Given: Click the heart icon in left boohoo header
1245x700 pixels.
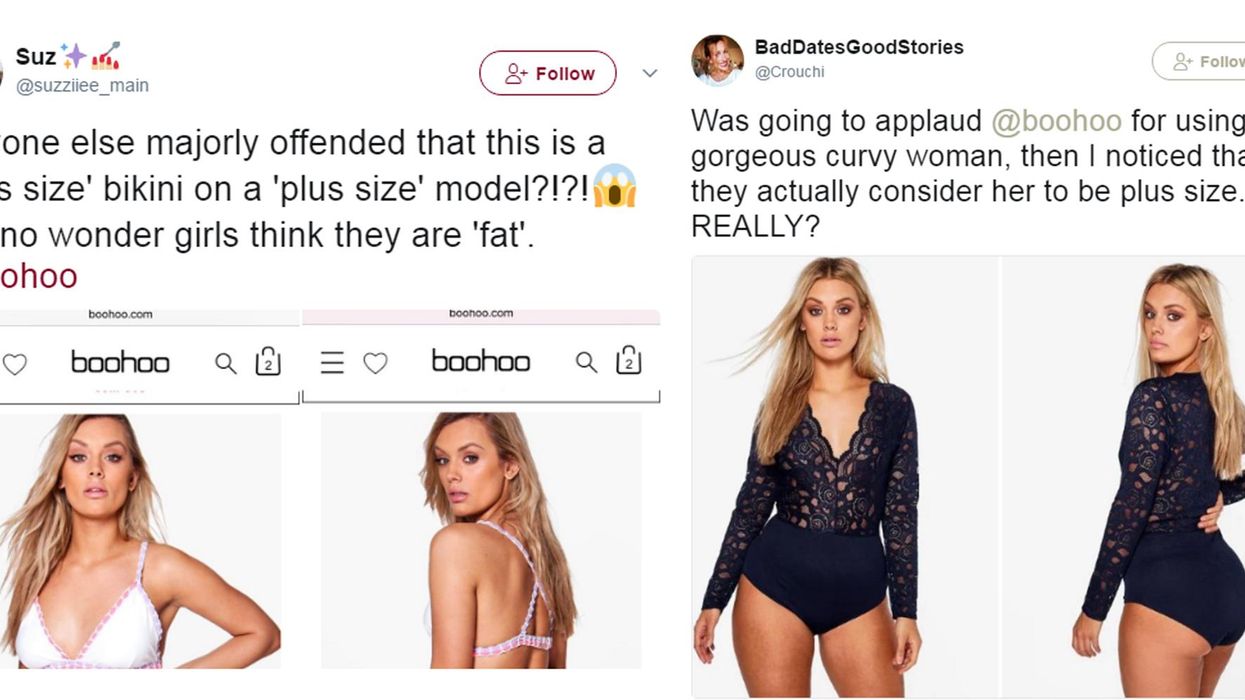Looking at the screenshot, I should 14,364.
